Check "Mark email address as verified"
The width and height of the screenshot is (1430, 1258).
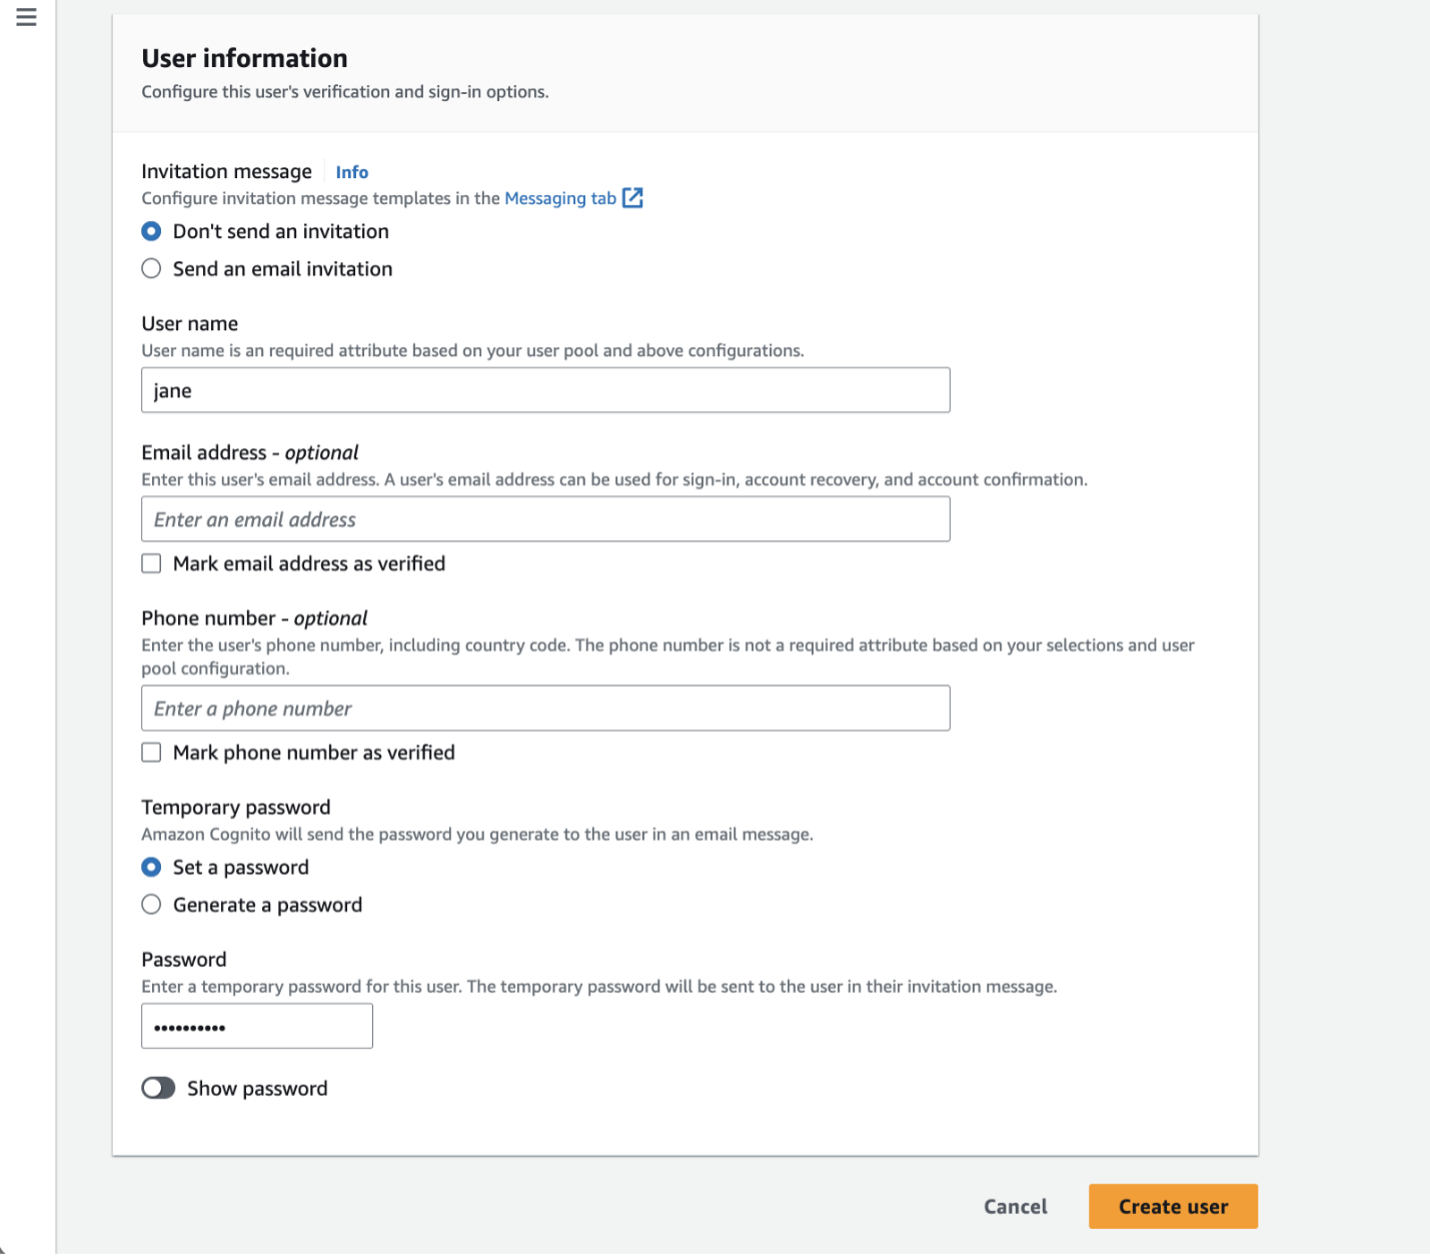[151, 563]
